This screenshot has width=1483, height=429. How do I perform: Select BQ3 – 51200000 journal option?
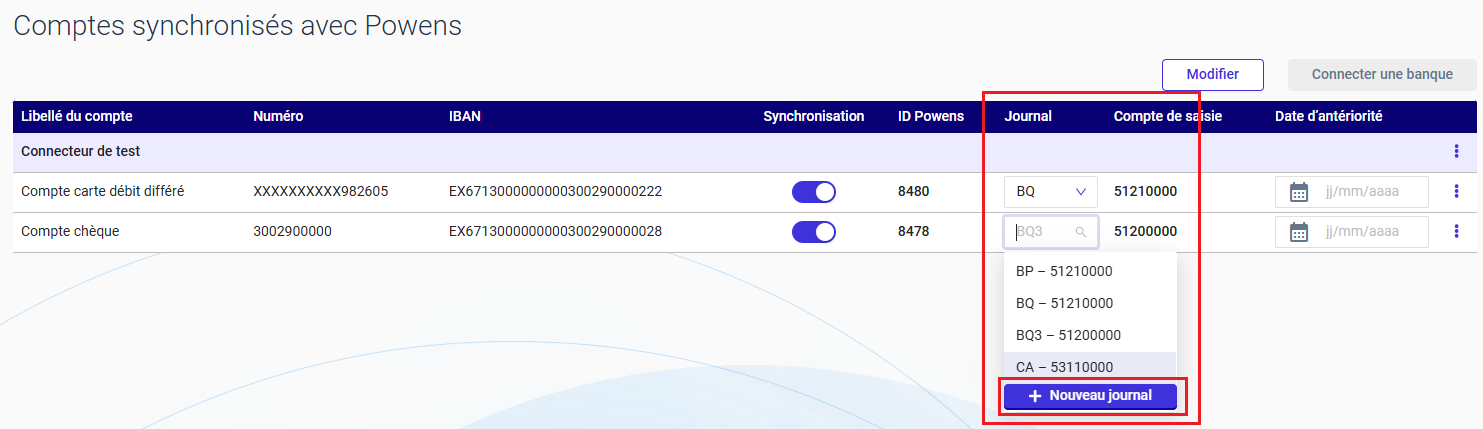tap(1090, 335)
